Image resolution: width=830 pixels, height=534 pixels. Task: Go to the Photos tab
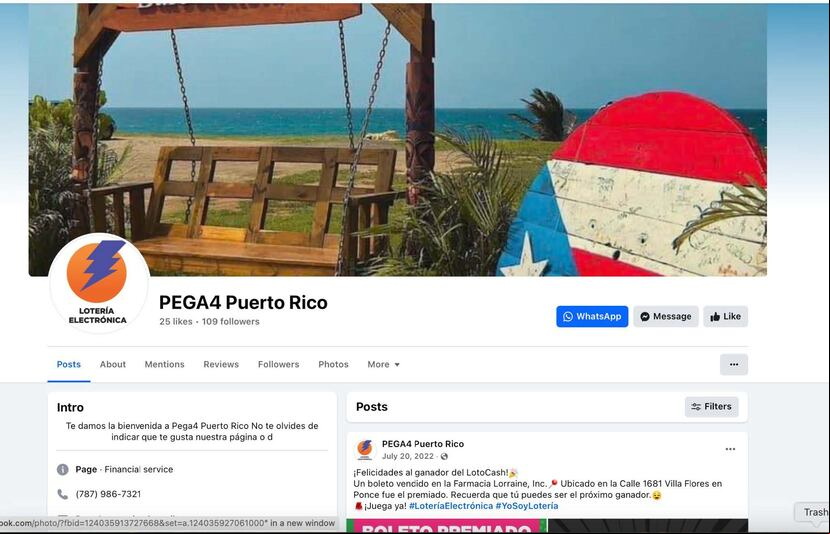333,365
